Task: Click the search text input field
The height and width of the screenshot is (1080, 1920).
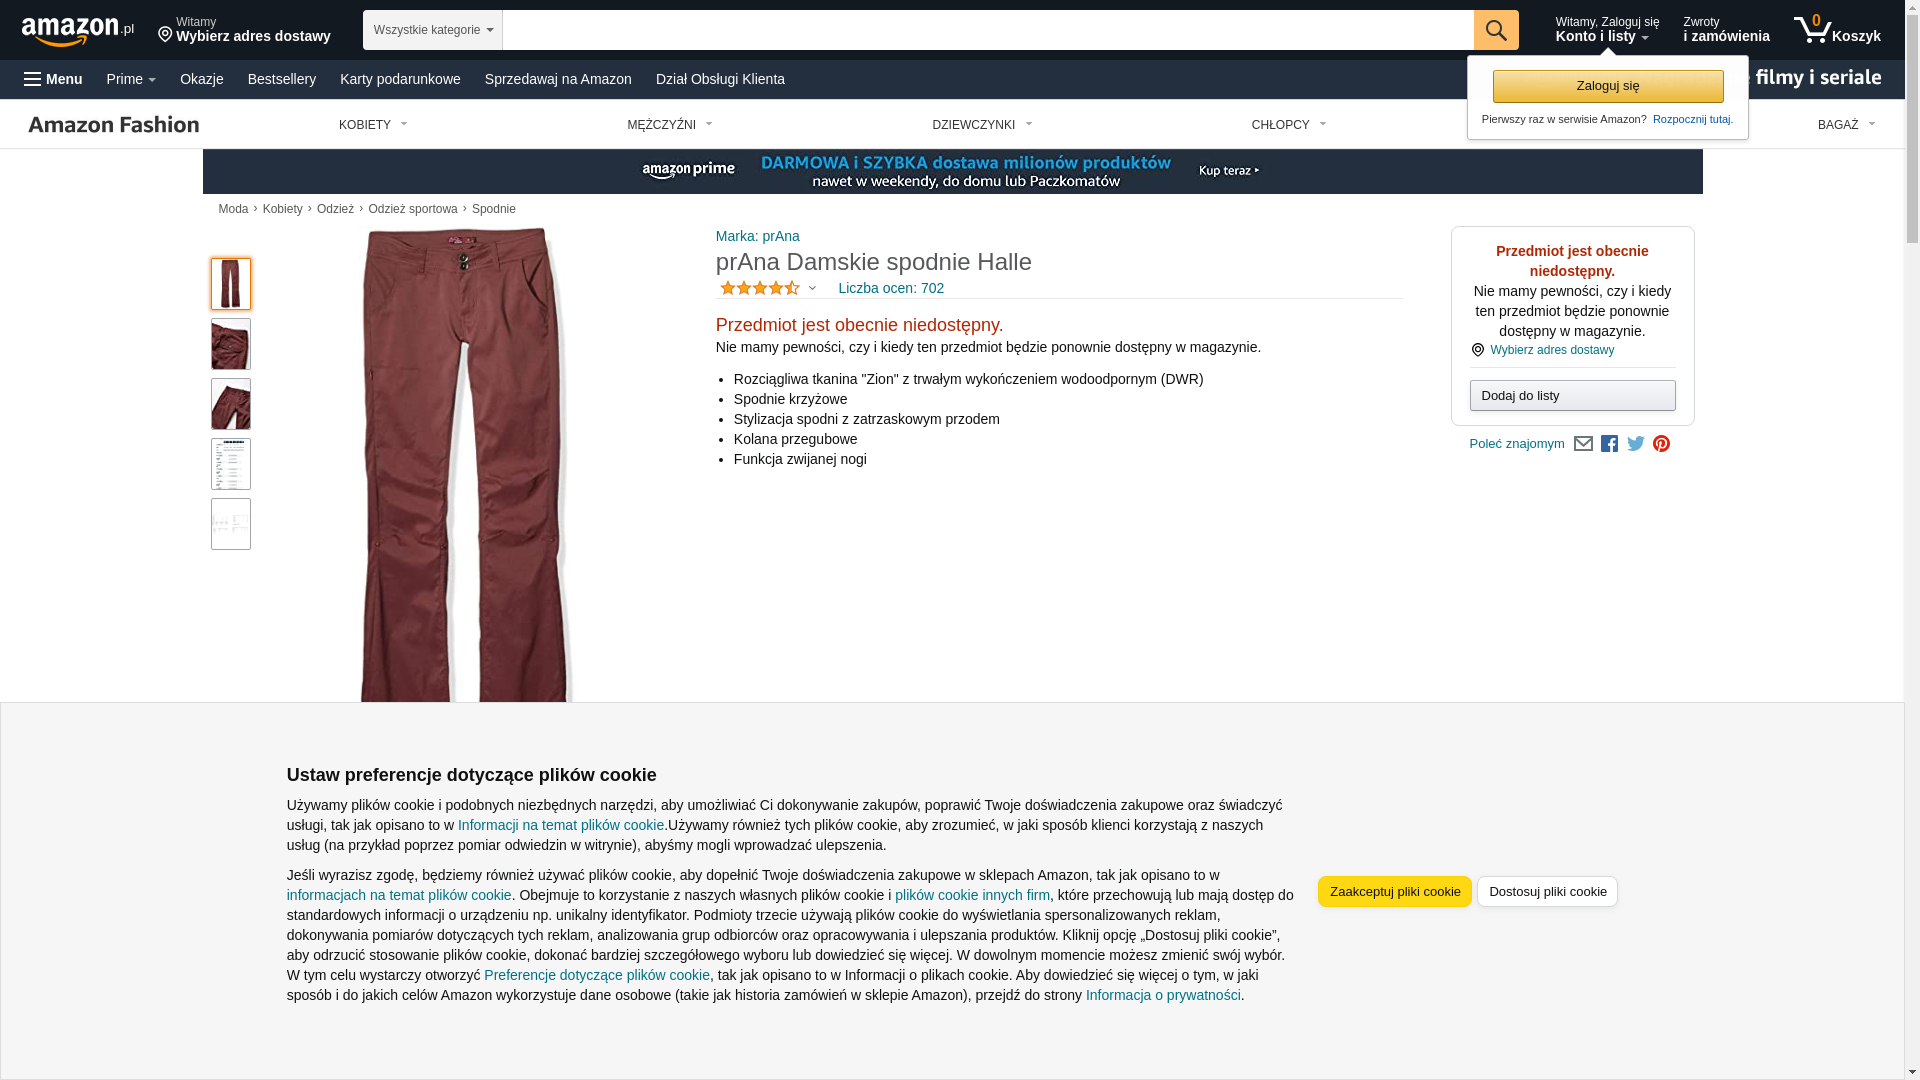Action: (x=988, y=30)
